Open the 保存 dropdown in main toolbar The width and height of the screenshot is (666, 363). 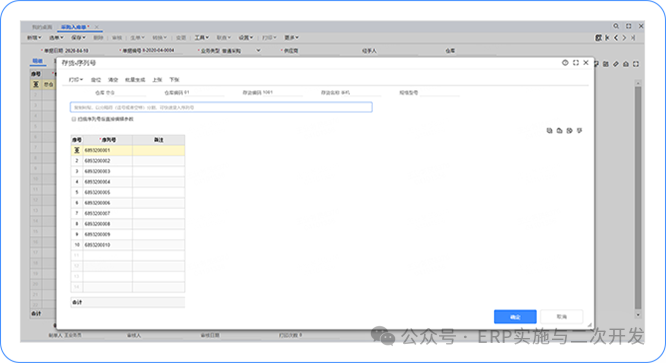[78, 38]
